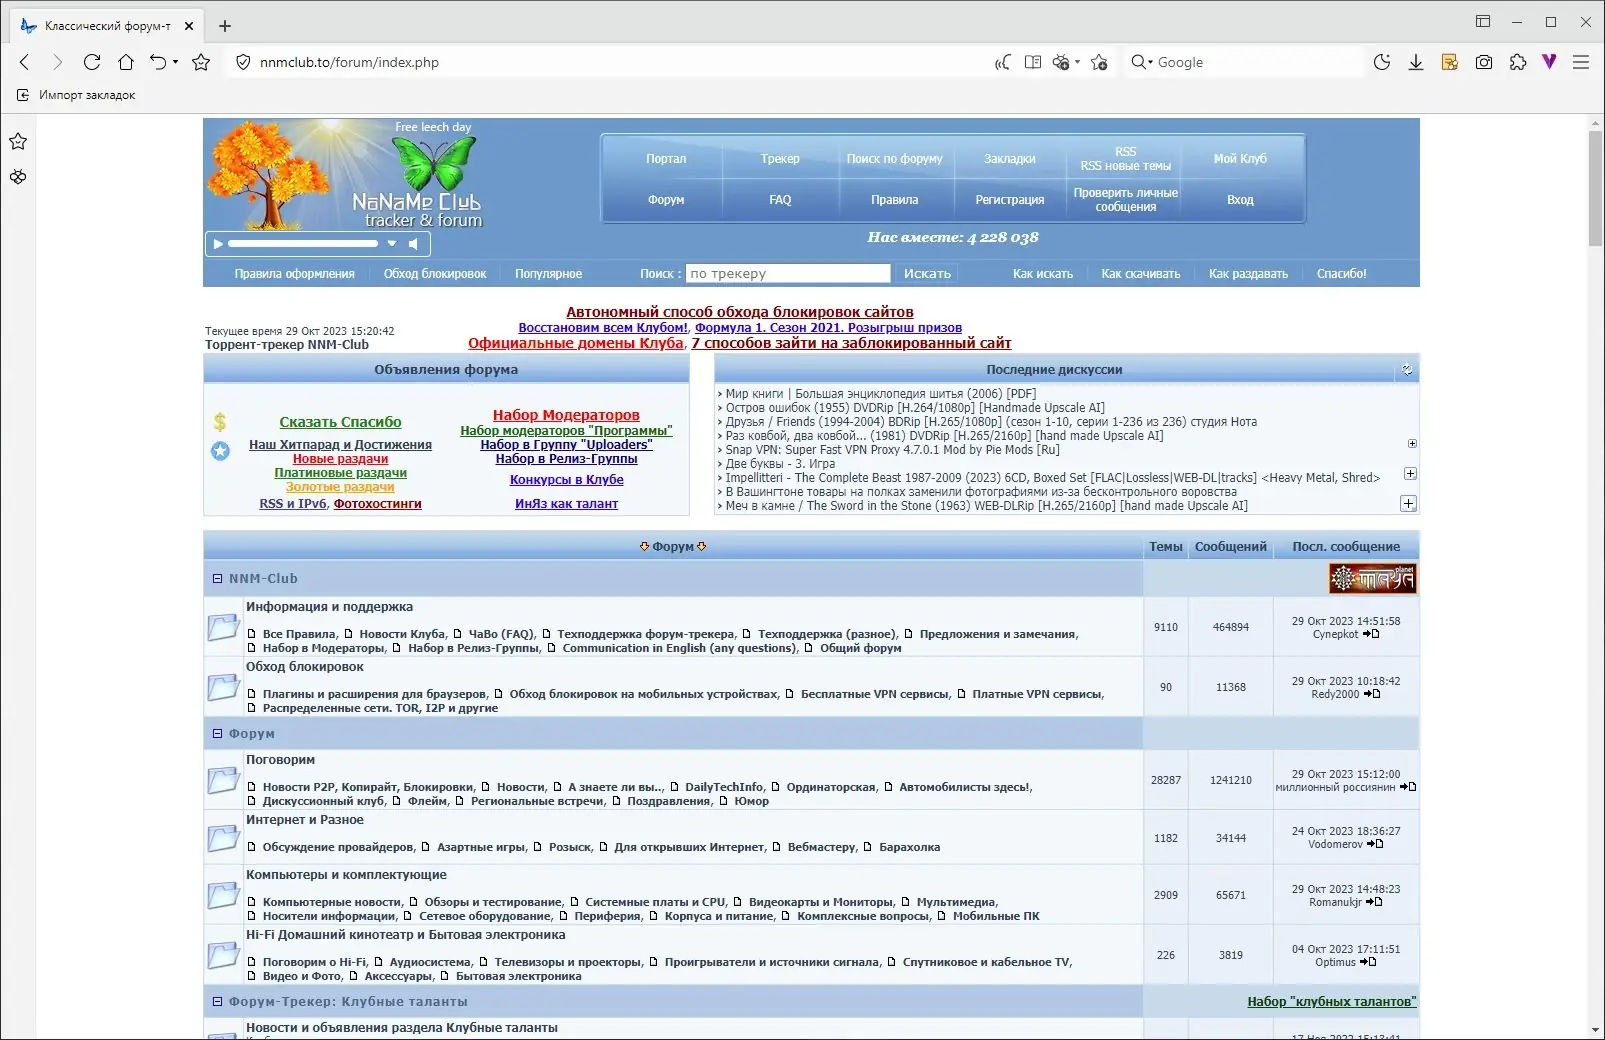
Task: Click the lowest plus expander in Последние дискуссии
Action: tap(1408, 503)
